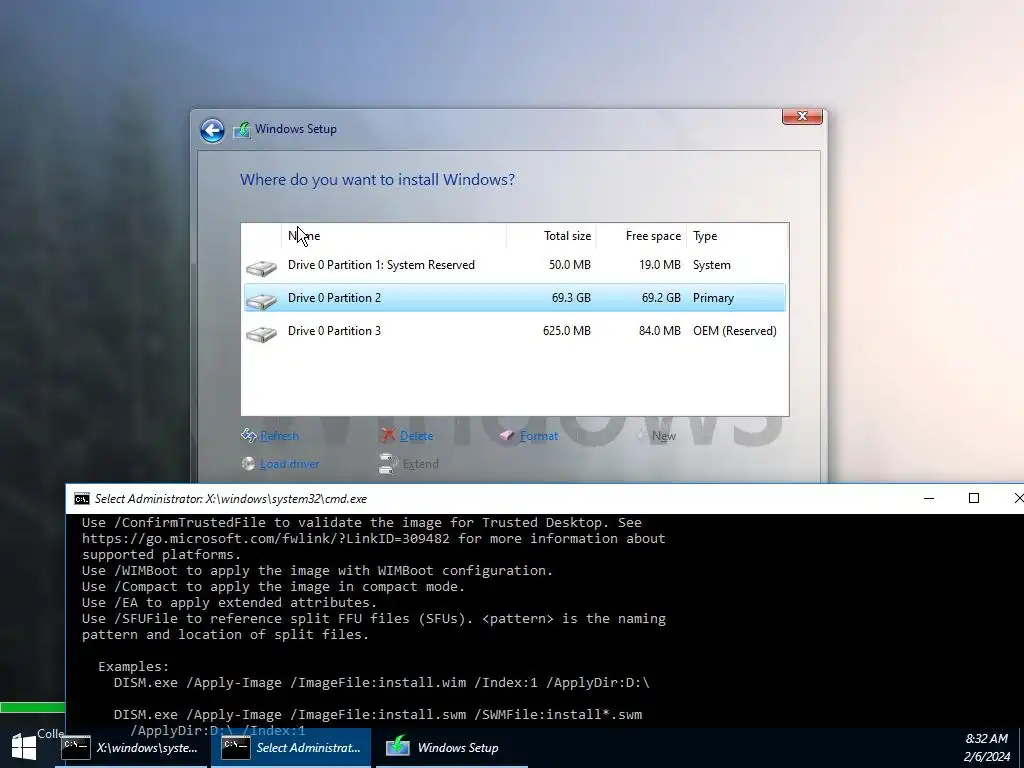1024x768 pixels.
Task: Click the Extend drive icon
Action: pos(388,464)
